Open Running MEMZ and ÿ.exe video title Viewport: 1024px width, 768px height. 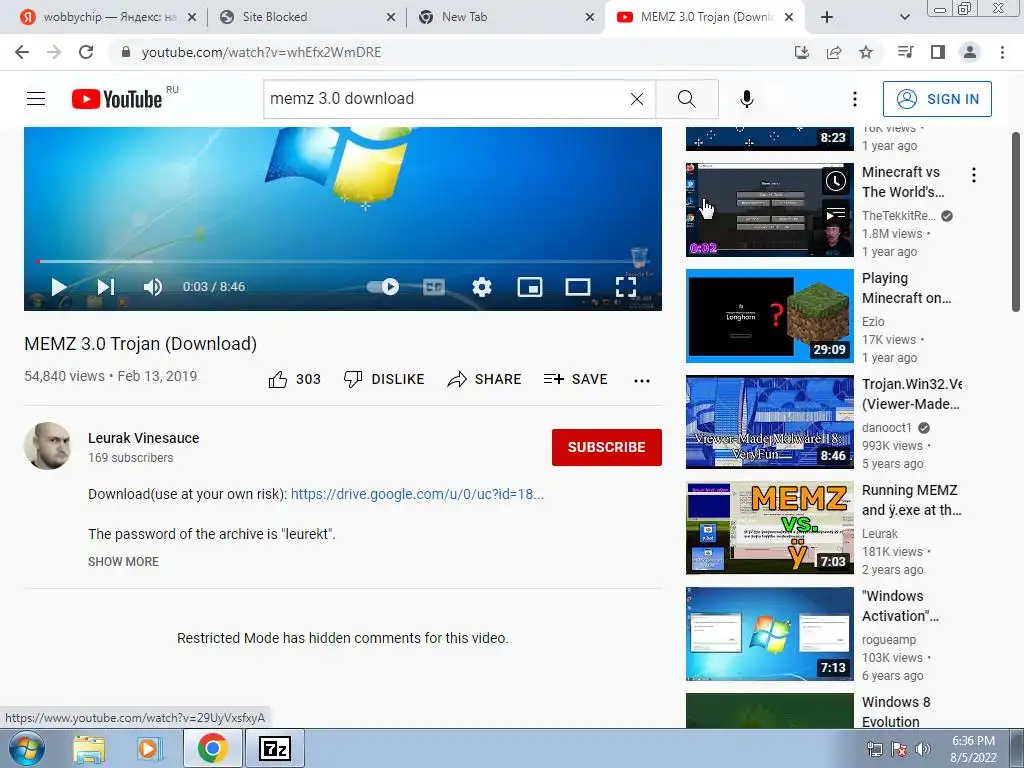click(912, 500)
